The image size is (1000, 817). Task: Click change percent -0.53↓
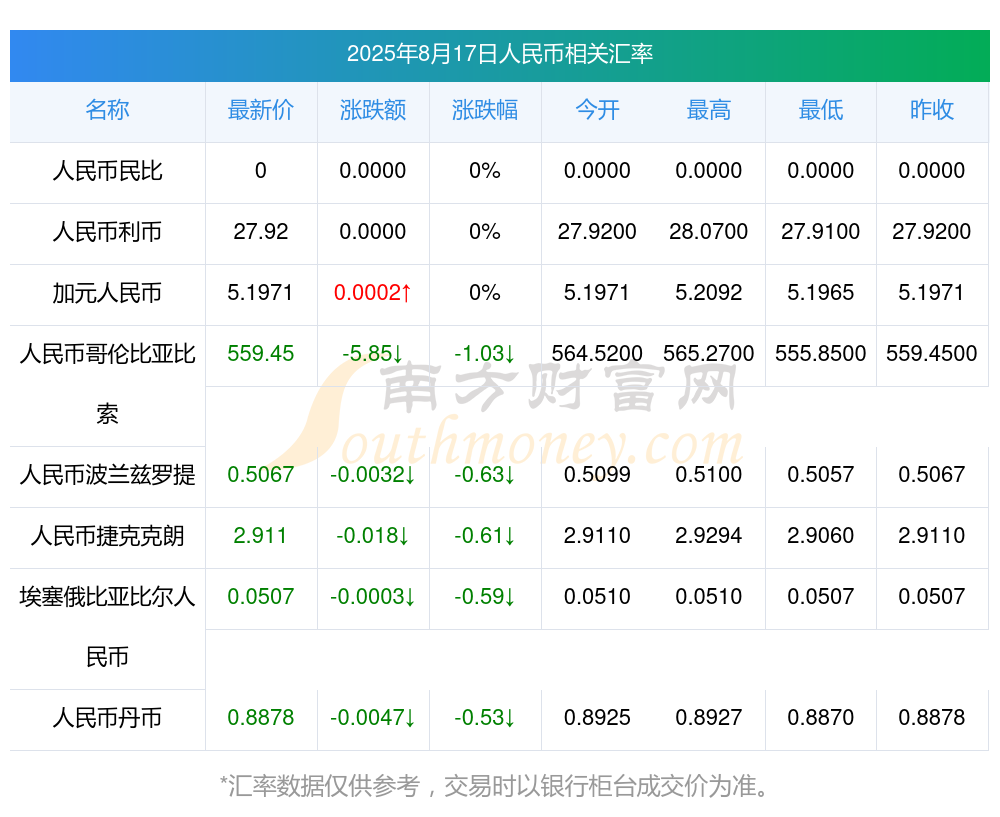pos(485,718)
